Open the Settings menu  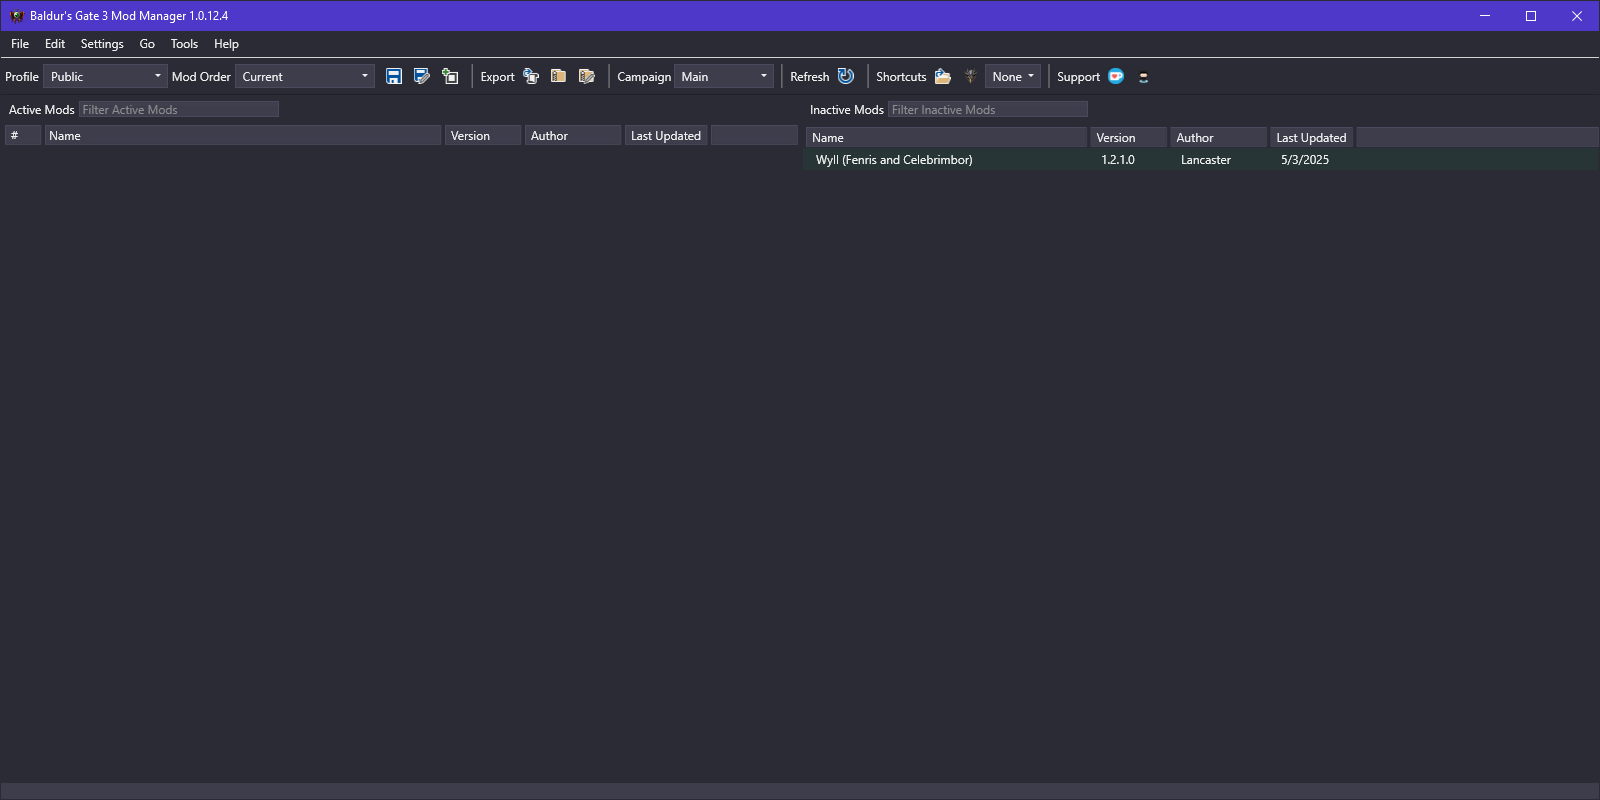102,44
